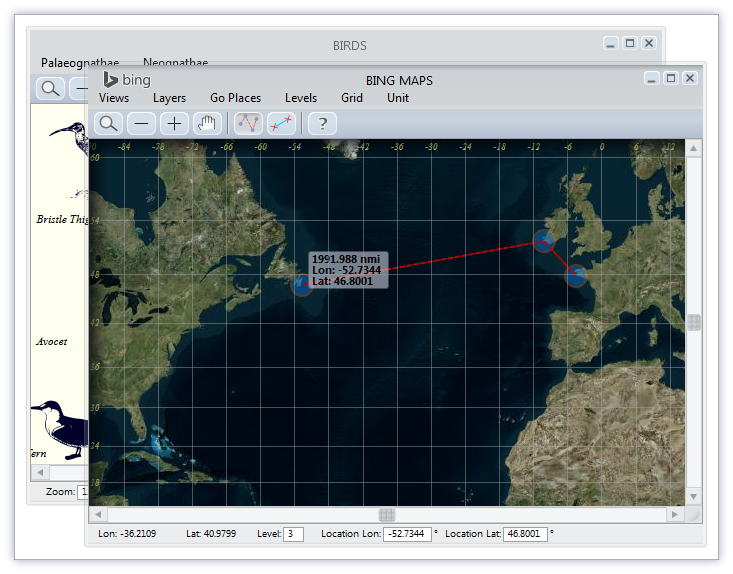
Task: Click the tern bird illustration in BIRDS window
Action: pos(60,429)
